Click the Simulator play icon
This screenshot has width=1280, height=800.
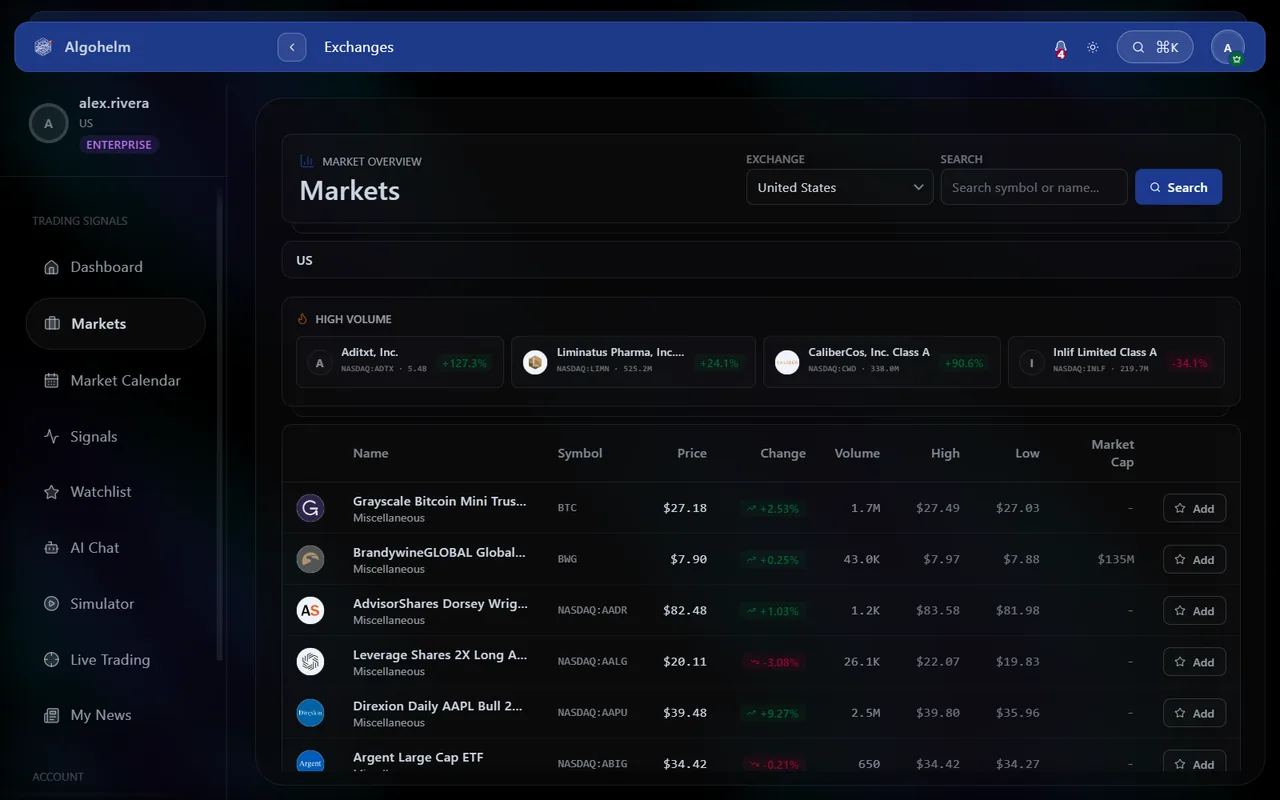(x=52, y=604)
